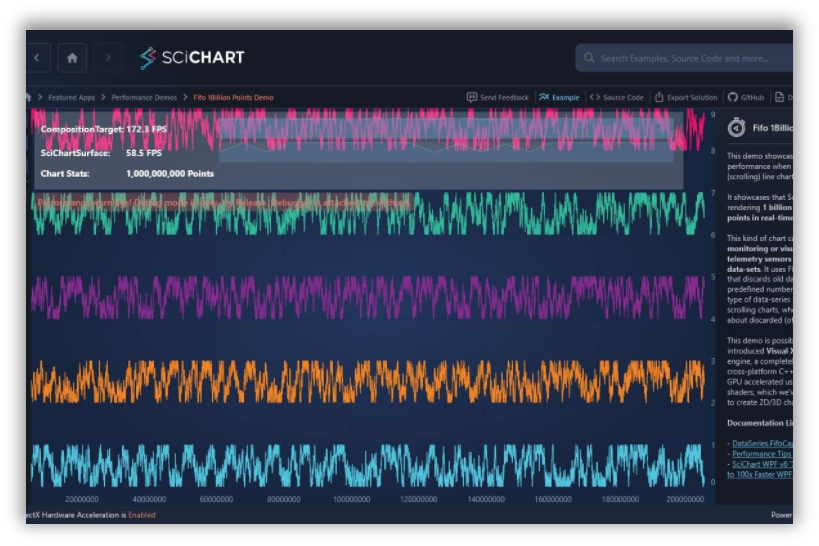Click breadcrumb chevron before Fifo 1Billion Points

point(185,97)
